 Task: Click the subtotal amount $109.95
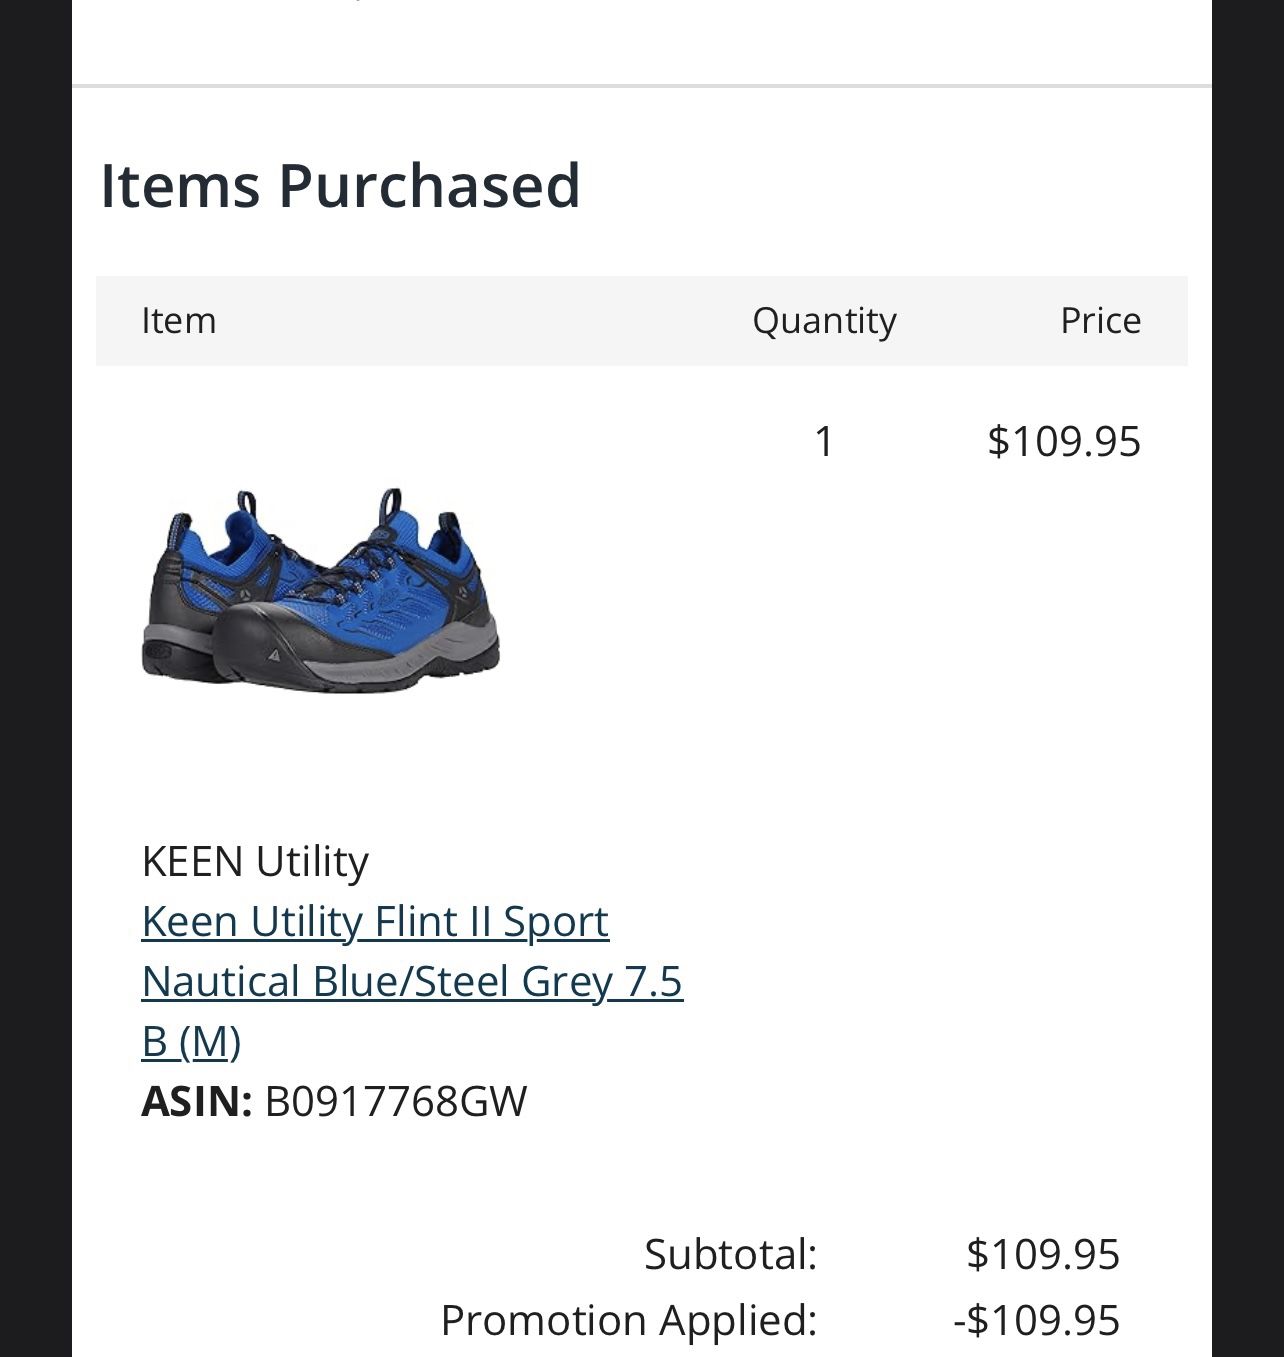click(1042, 1254)
